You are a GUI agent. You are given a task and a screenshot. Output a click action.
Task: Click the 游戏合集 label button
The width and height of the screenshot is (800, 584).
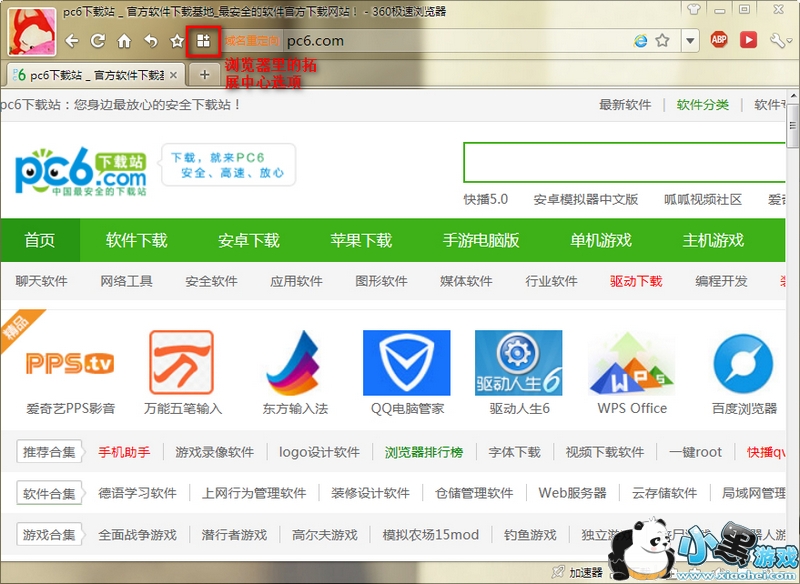[49, 535]
